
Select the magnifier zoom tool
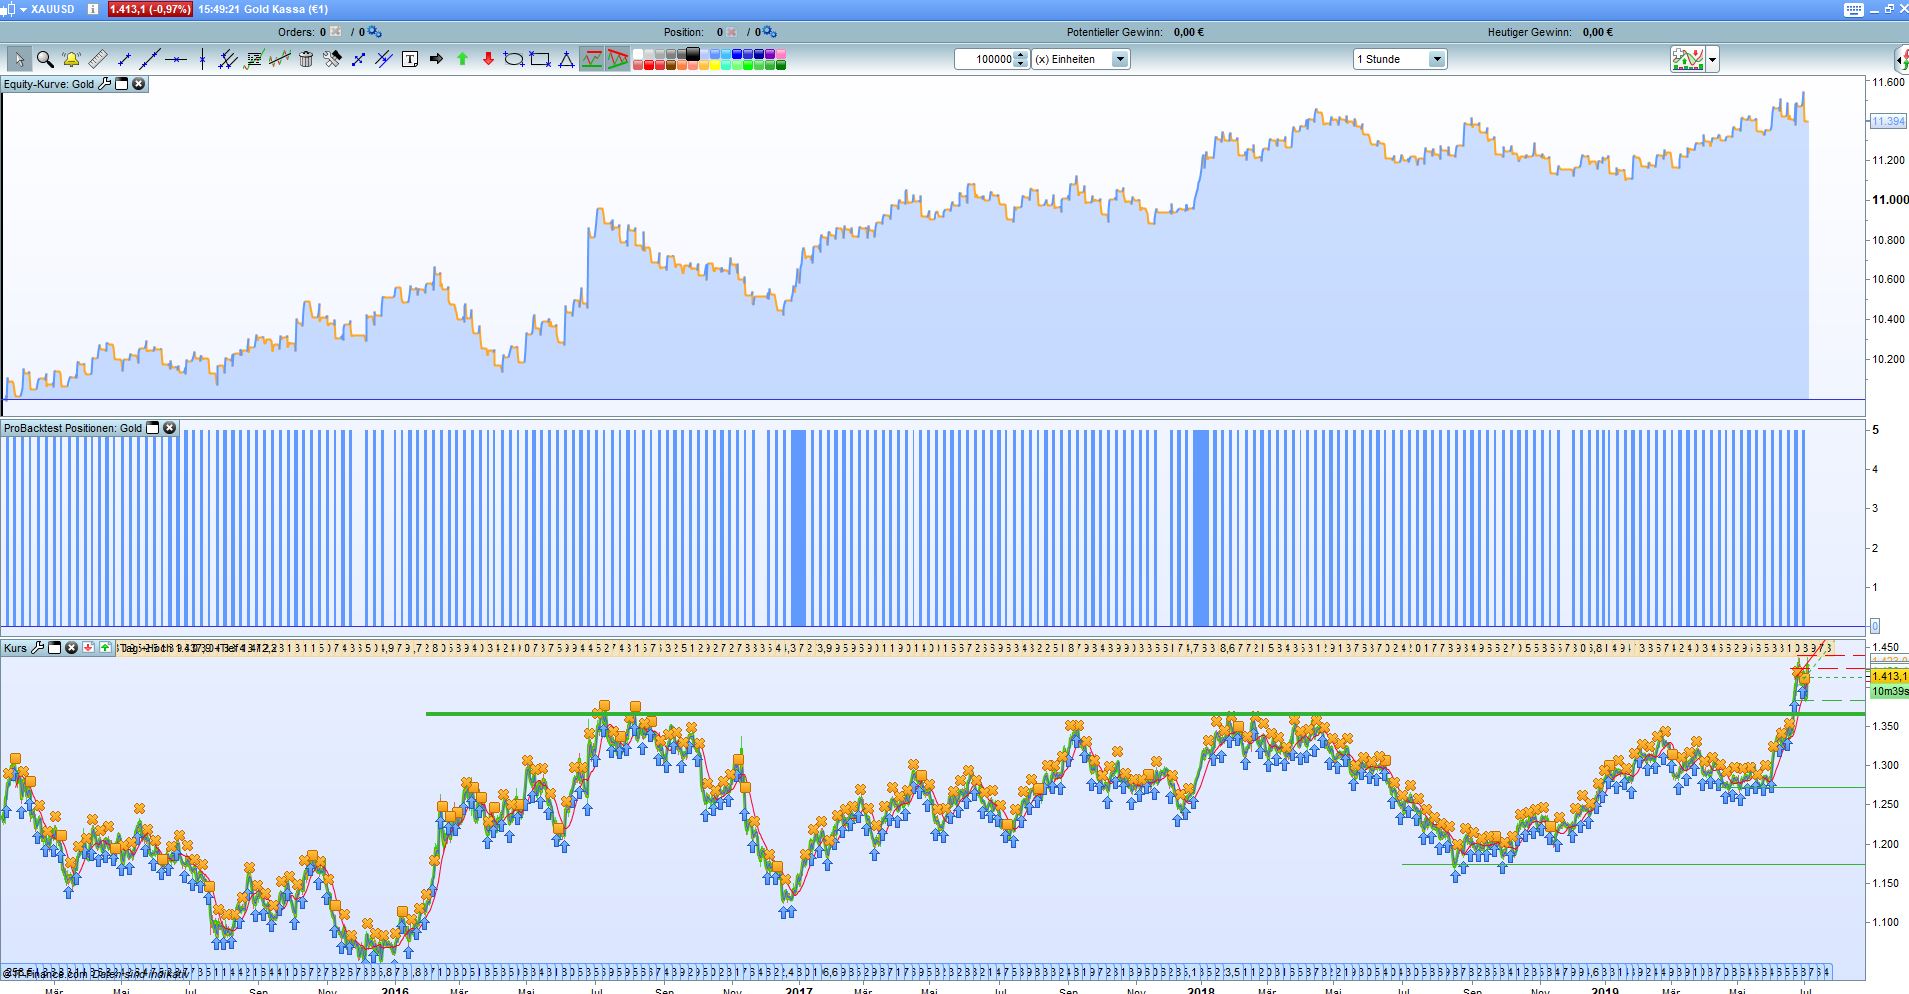[44, 59]
